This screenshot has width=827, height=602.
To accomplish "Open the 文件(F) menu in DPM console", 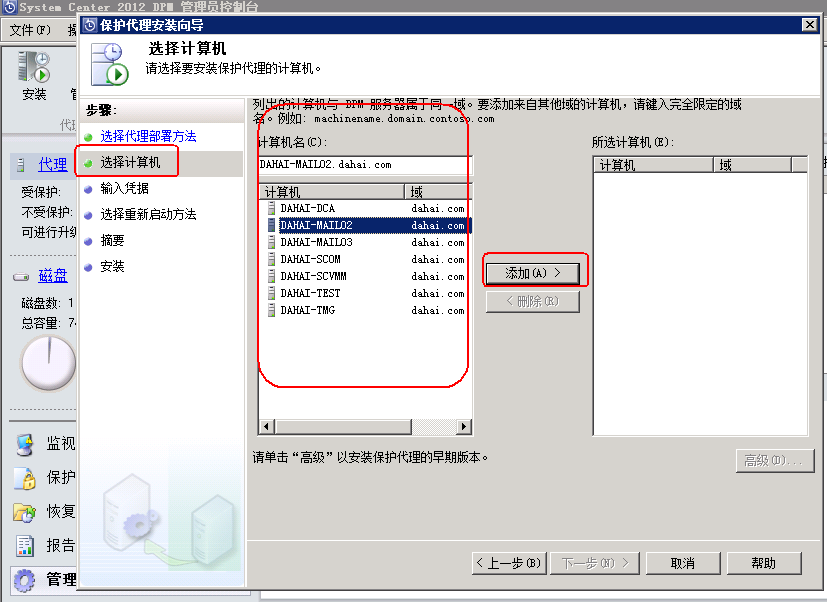I will click(30, 30).
